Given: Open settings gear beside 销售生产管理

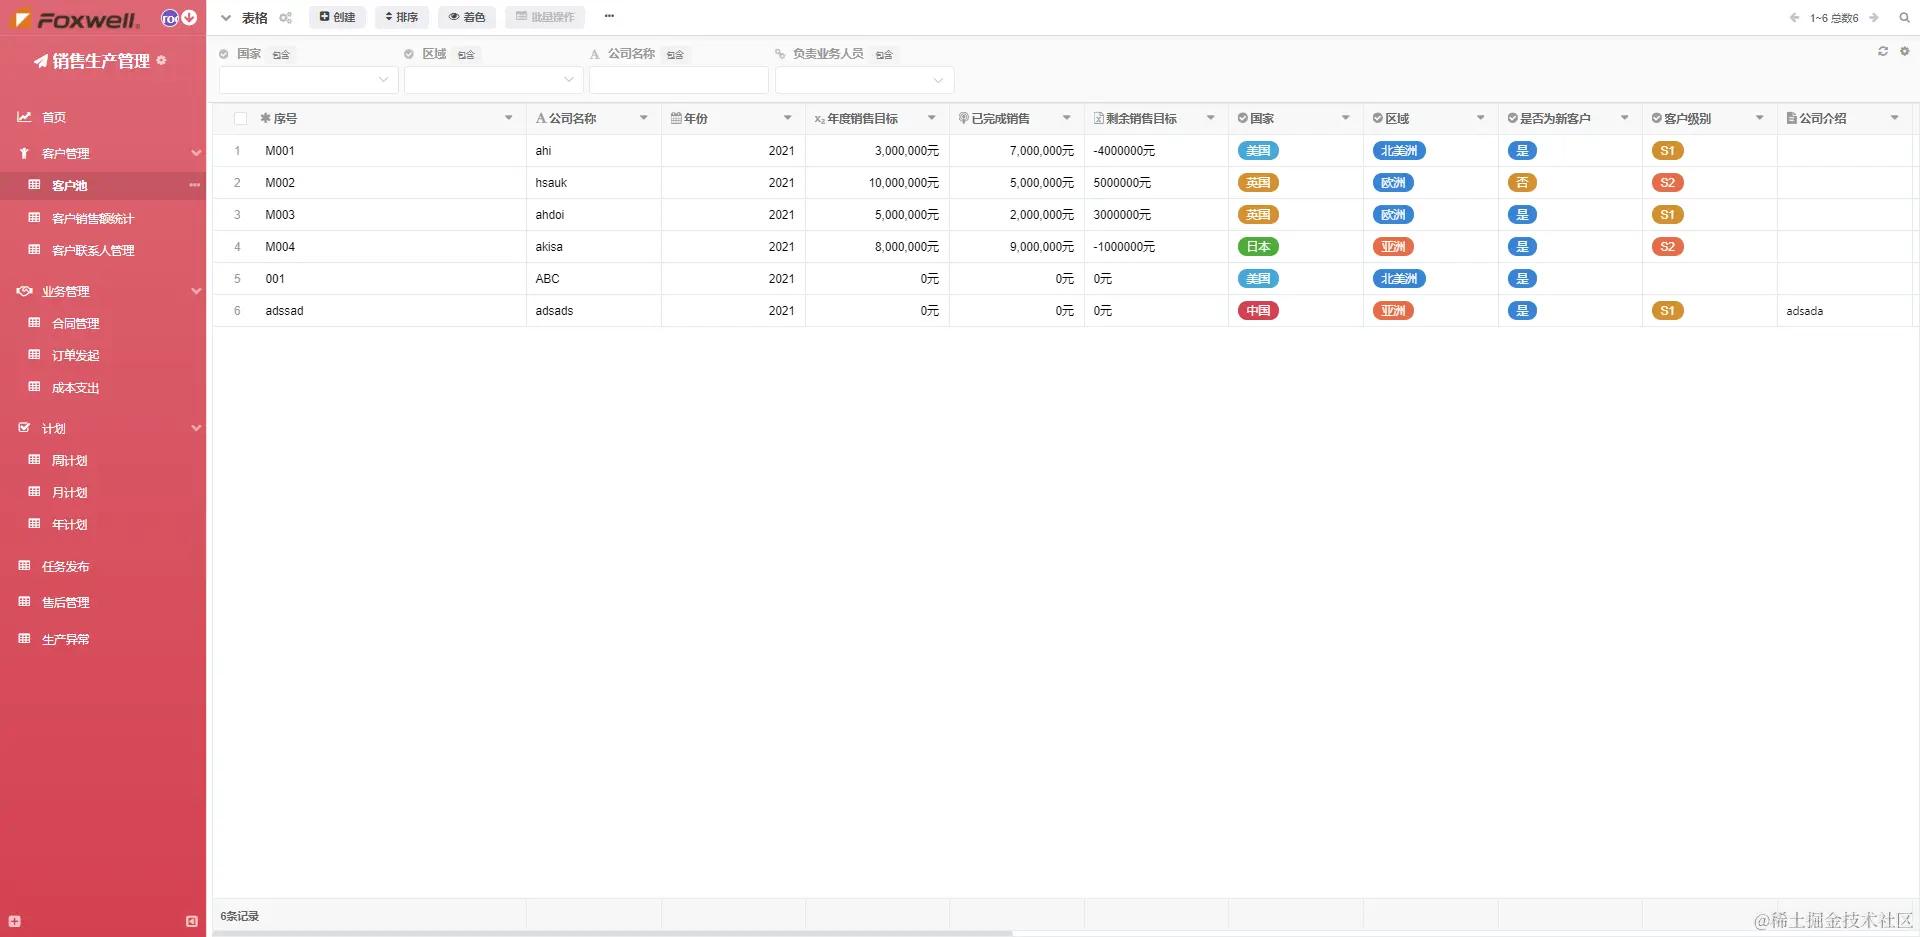Looking at the screenshot, I should (161, 60).
